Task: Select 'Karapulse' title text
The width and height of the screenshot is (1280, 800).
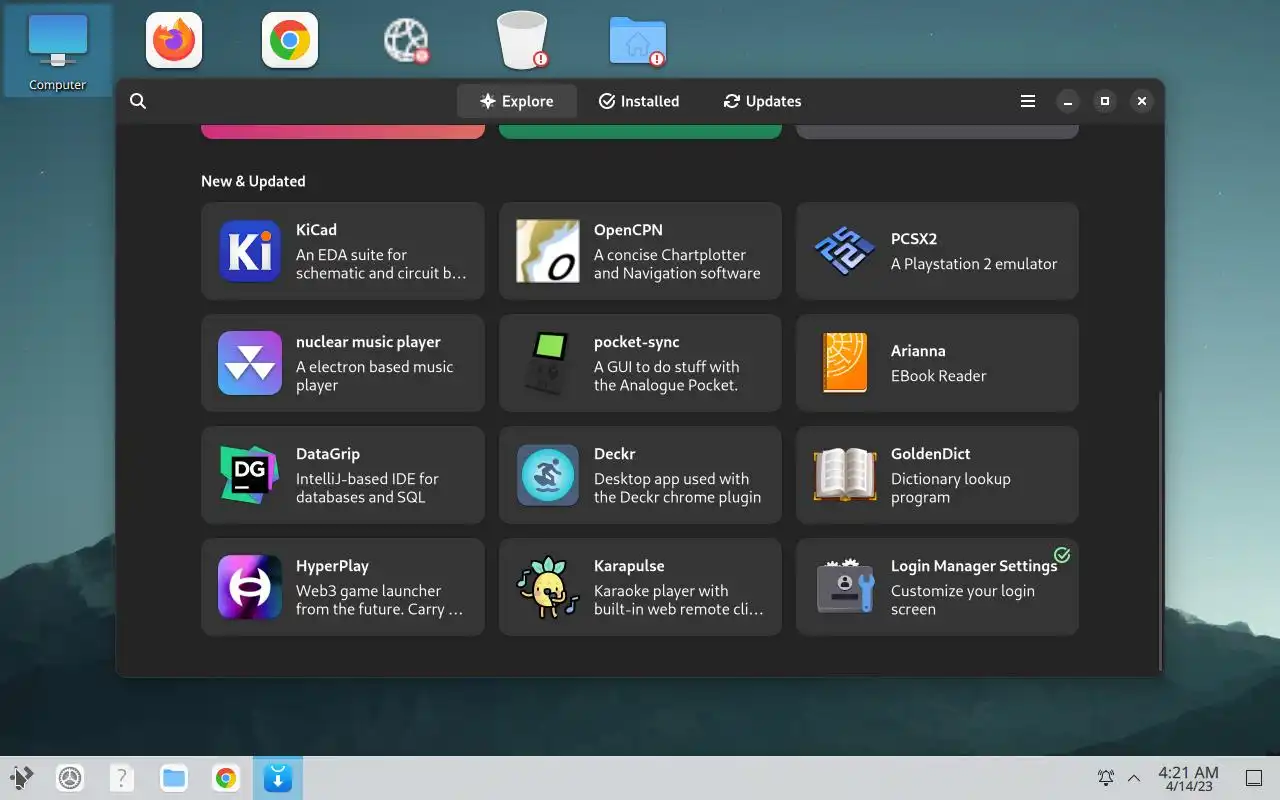Action: [x=629, y=566]
